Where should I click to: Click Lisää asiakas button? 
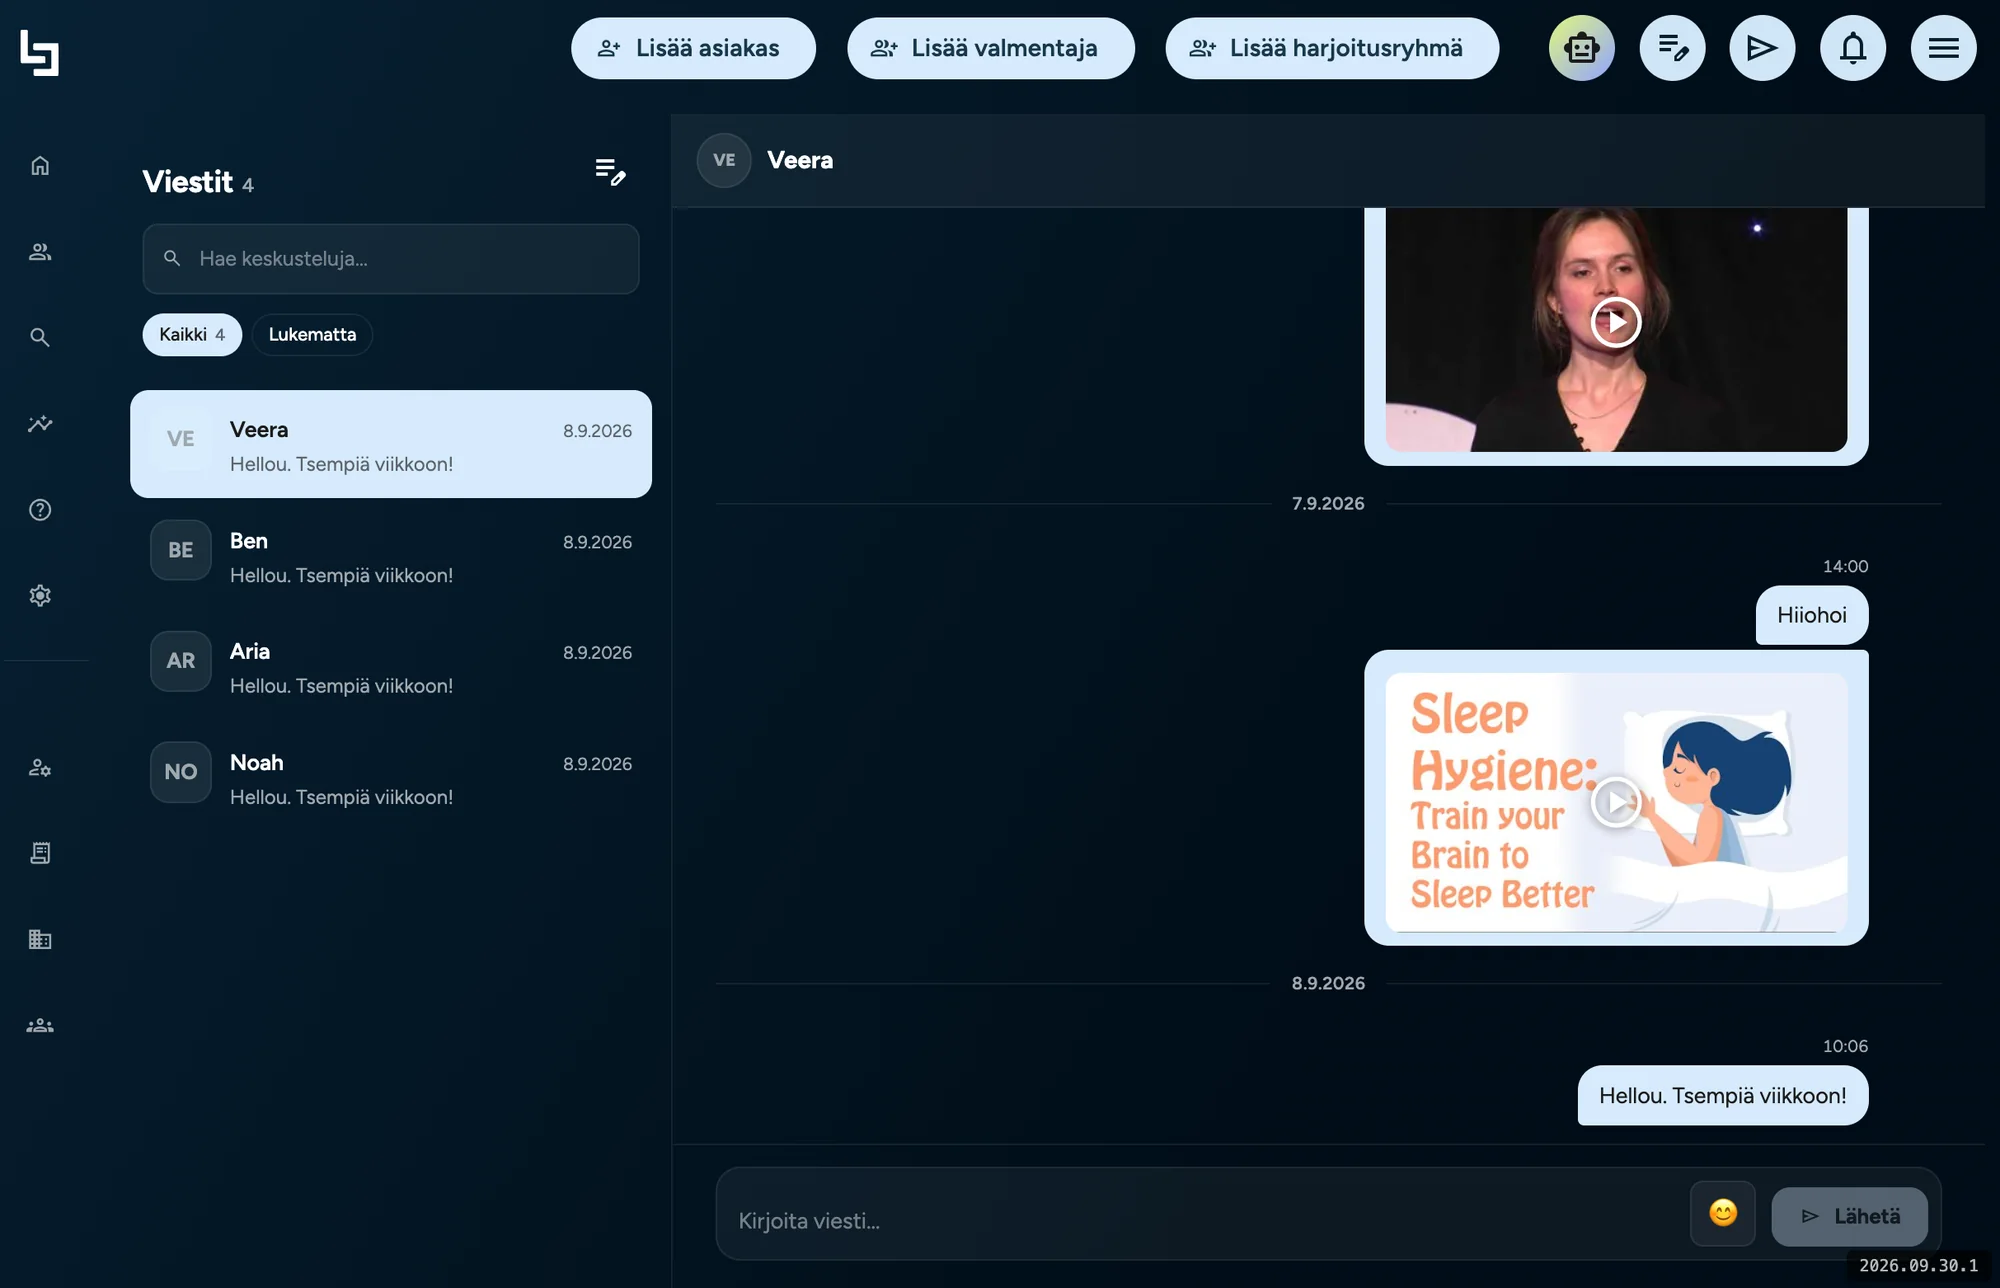(x=693, y=48)
